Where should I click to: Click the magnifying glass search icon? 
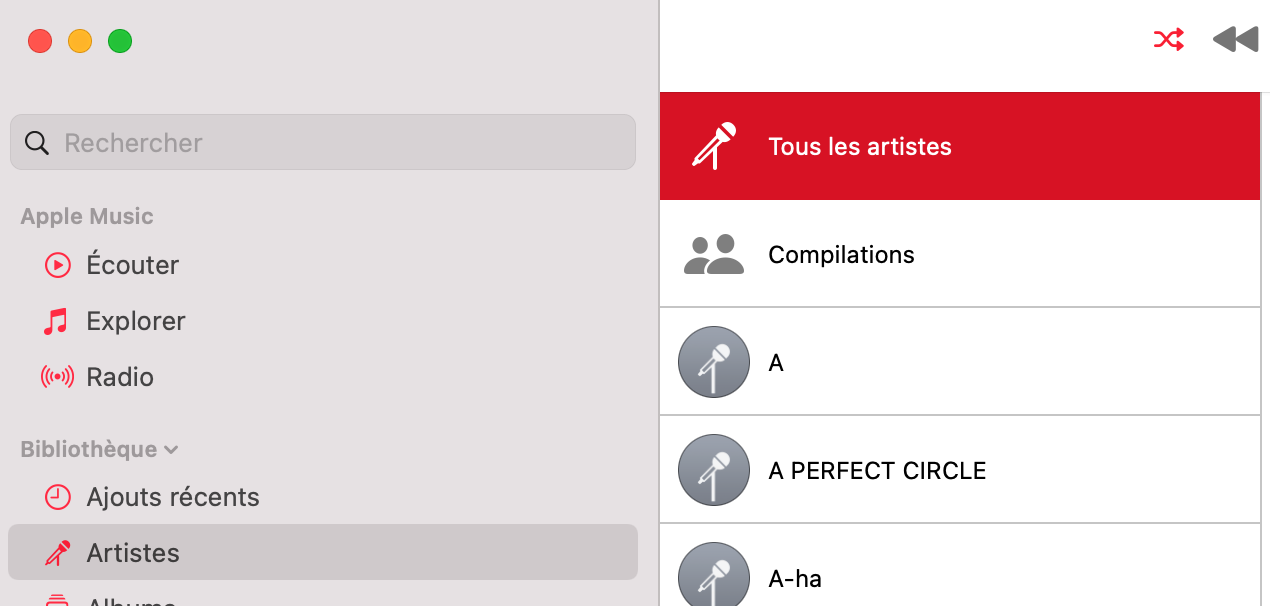(37, 143)
